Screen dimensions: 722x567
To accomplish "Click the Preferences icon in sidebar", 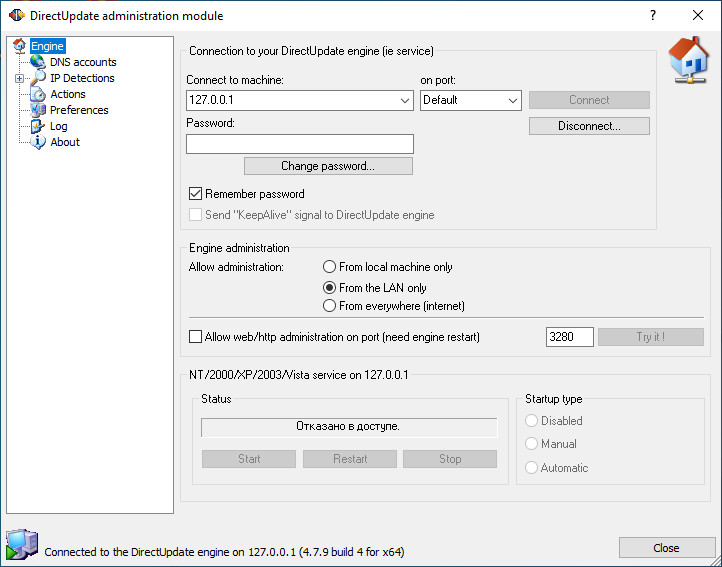I will coord(38,110).
